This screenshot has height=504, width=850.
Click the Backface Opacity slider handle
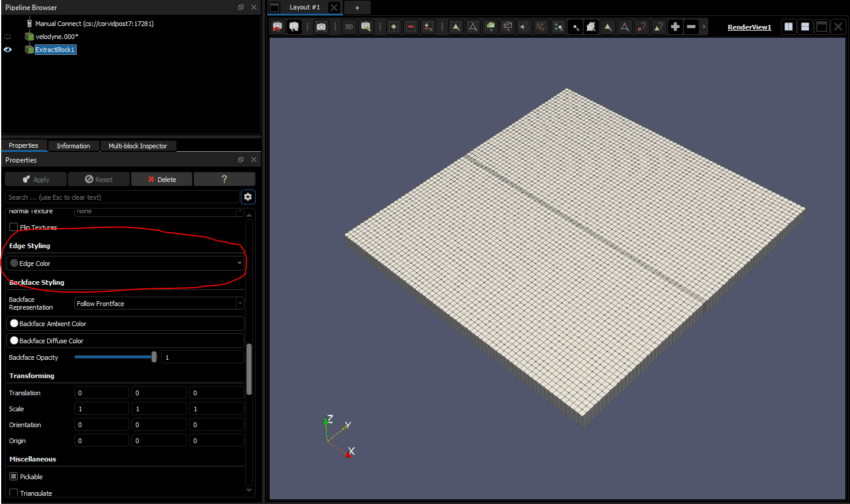click(x=154, y=357)
